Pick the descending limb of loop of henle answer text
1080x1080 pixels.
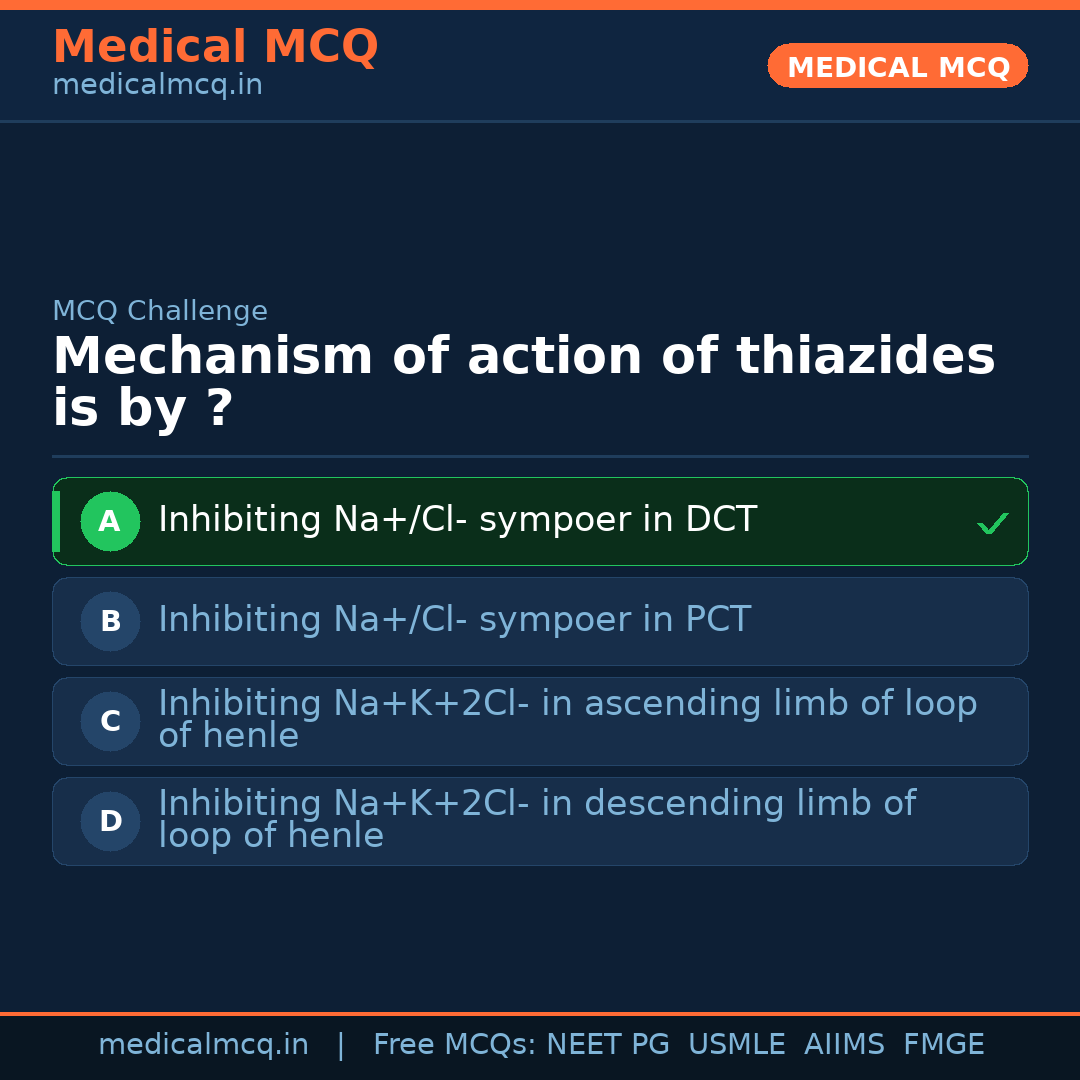536,819
